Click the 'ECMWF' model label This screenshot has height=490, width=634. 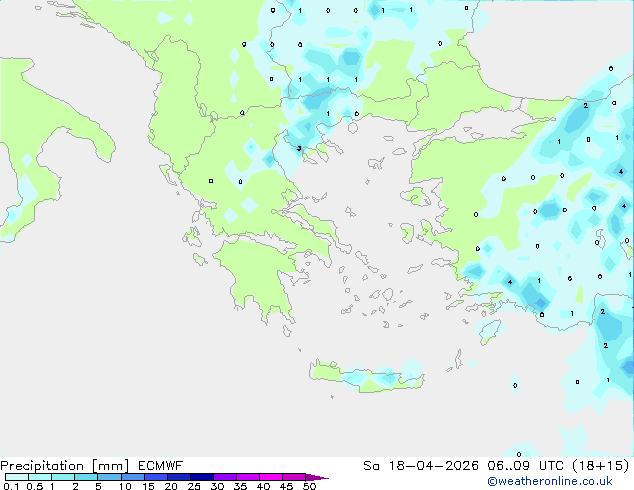click(161, 466)
